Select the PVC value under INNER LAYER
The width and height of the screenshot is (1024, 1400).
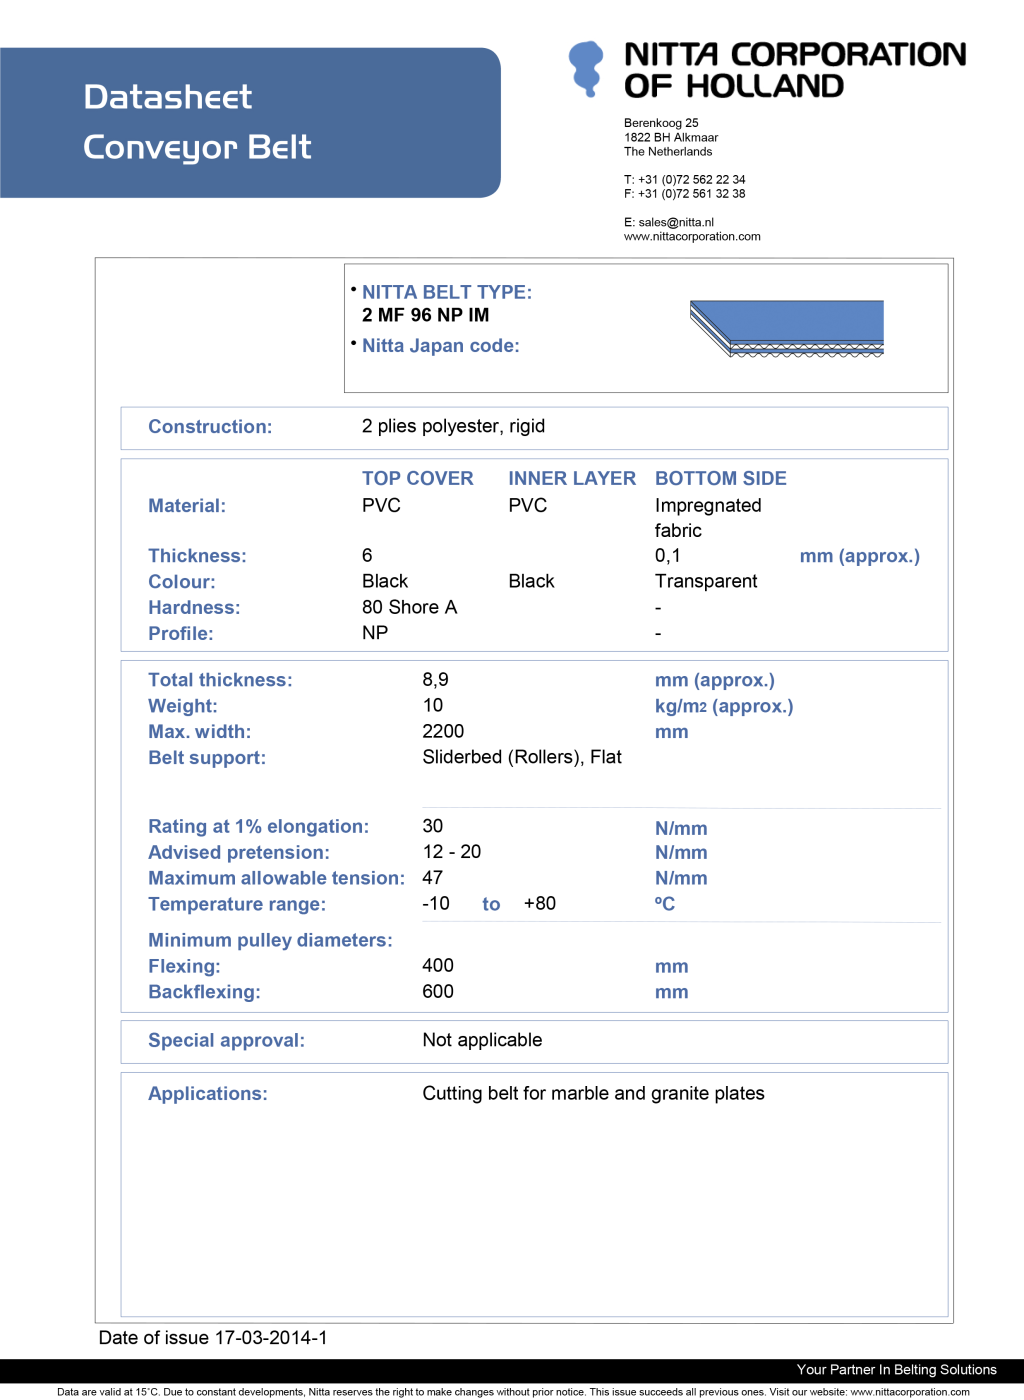[528, 506]
